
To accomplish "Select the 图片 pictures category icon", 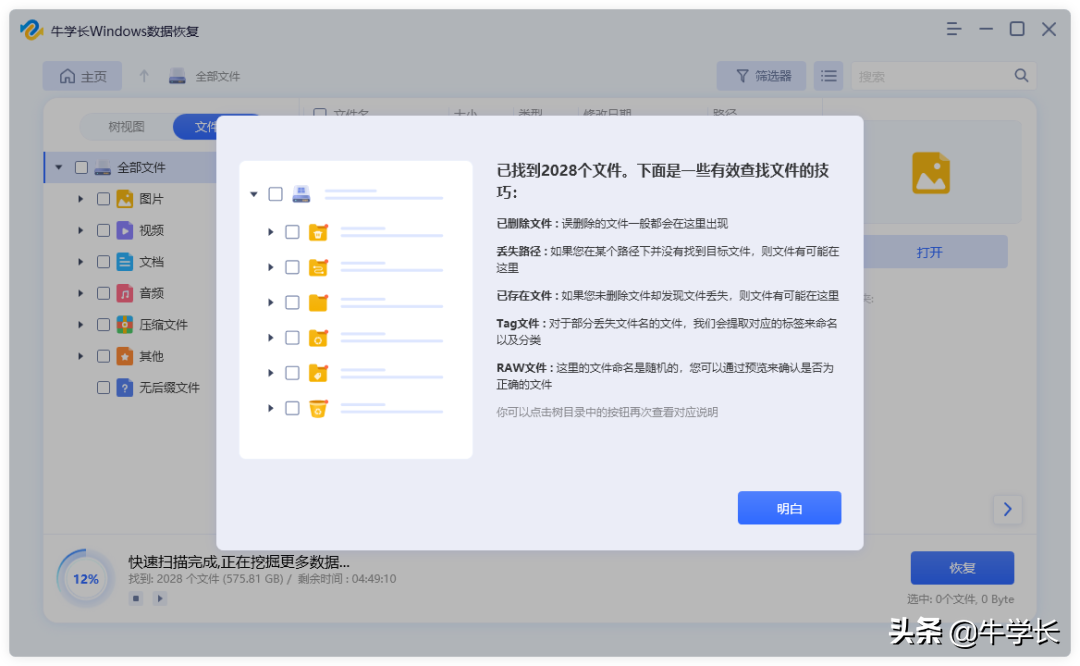I will pyautogui.click(x=123, y=198).
